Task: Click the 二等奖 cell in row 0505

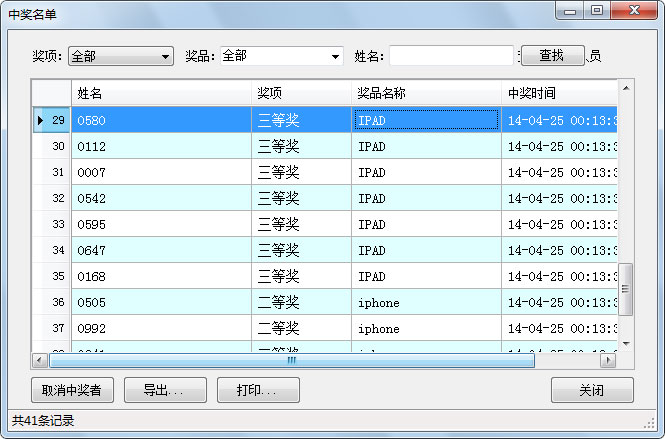Action: (301, 302)
